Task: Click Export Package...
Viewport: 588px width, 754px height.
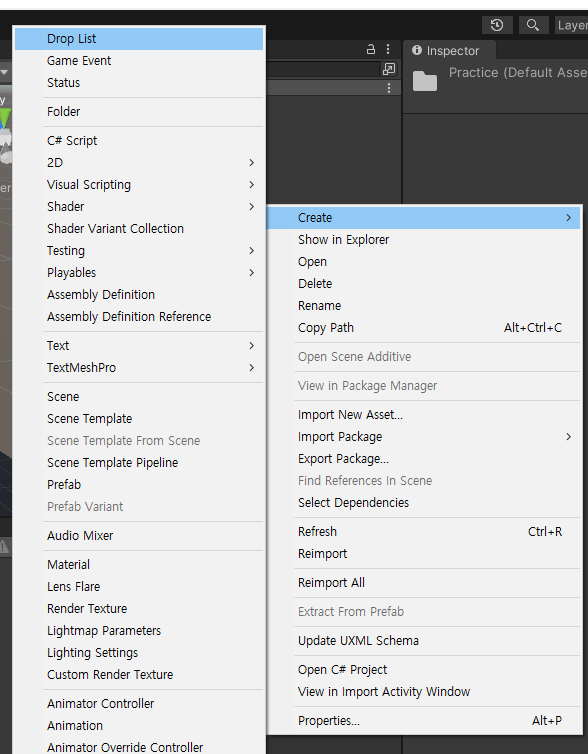Action: click(424, 459)
